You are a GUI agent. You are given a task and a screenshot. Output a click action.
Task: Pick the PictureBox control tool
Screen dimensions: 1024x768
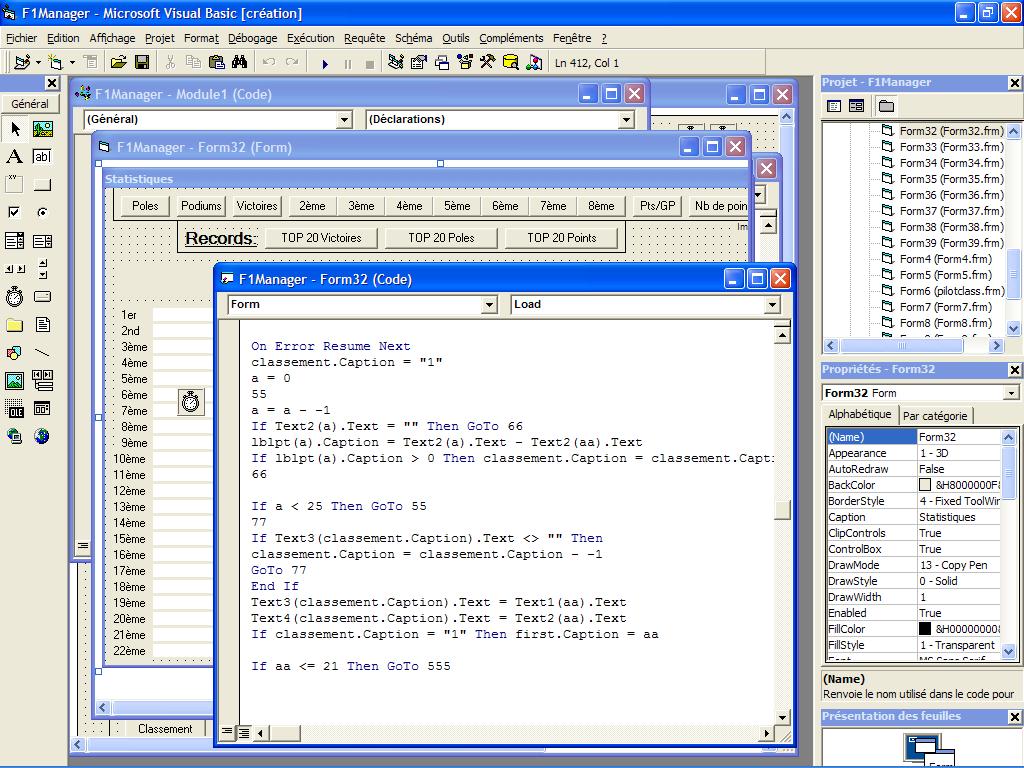tap(42, 129)
